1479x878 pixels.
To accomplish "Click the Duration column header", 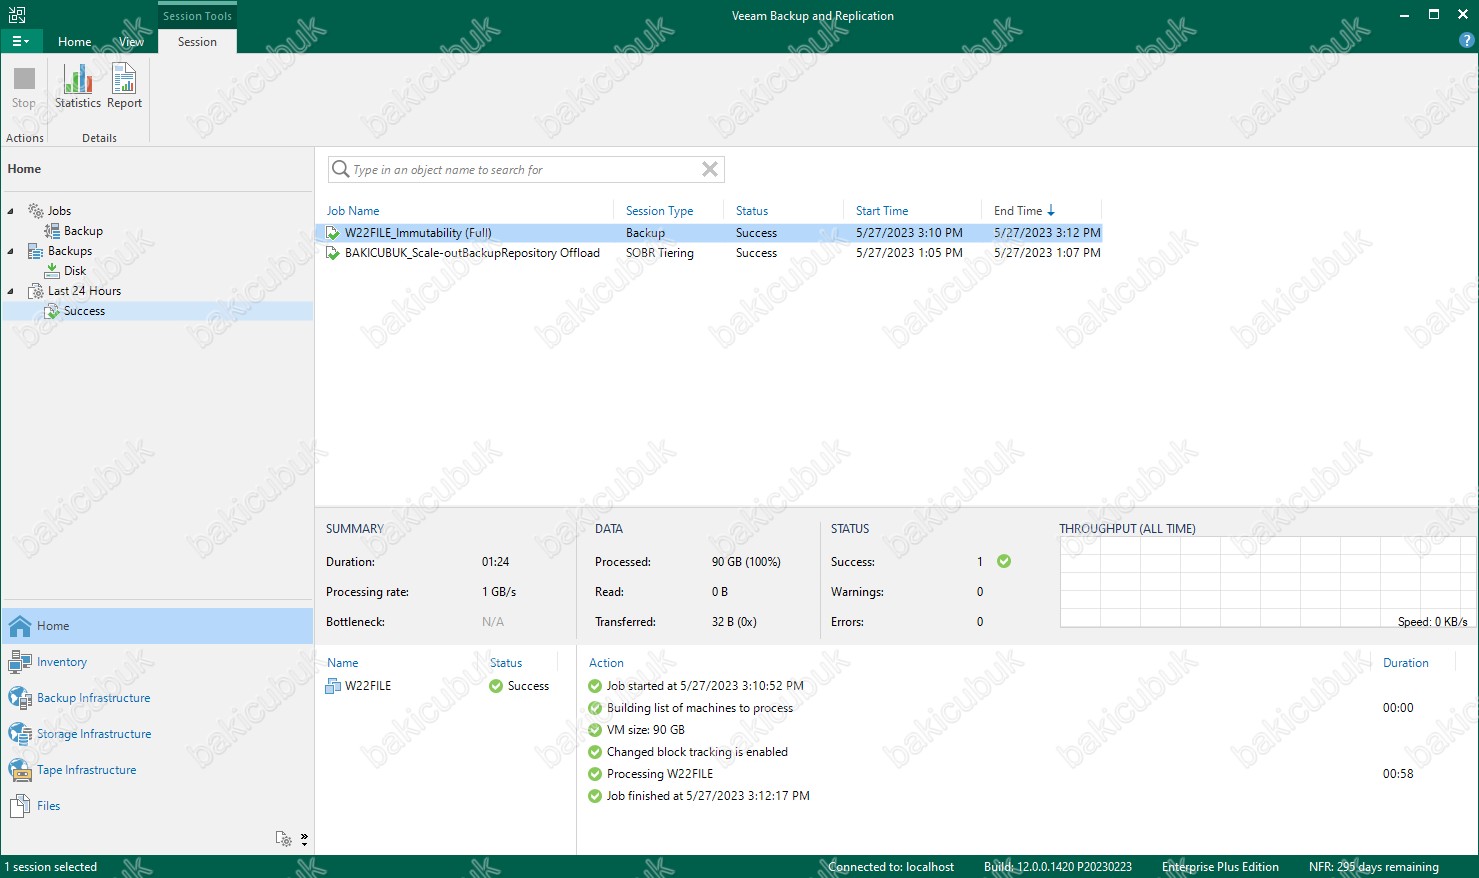I will click(x=1405, y=663).
